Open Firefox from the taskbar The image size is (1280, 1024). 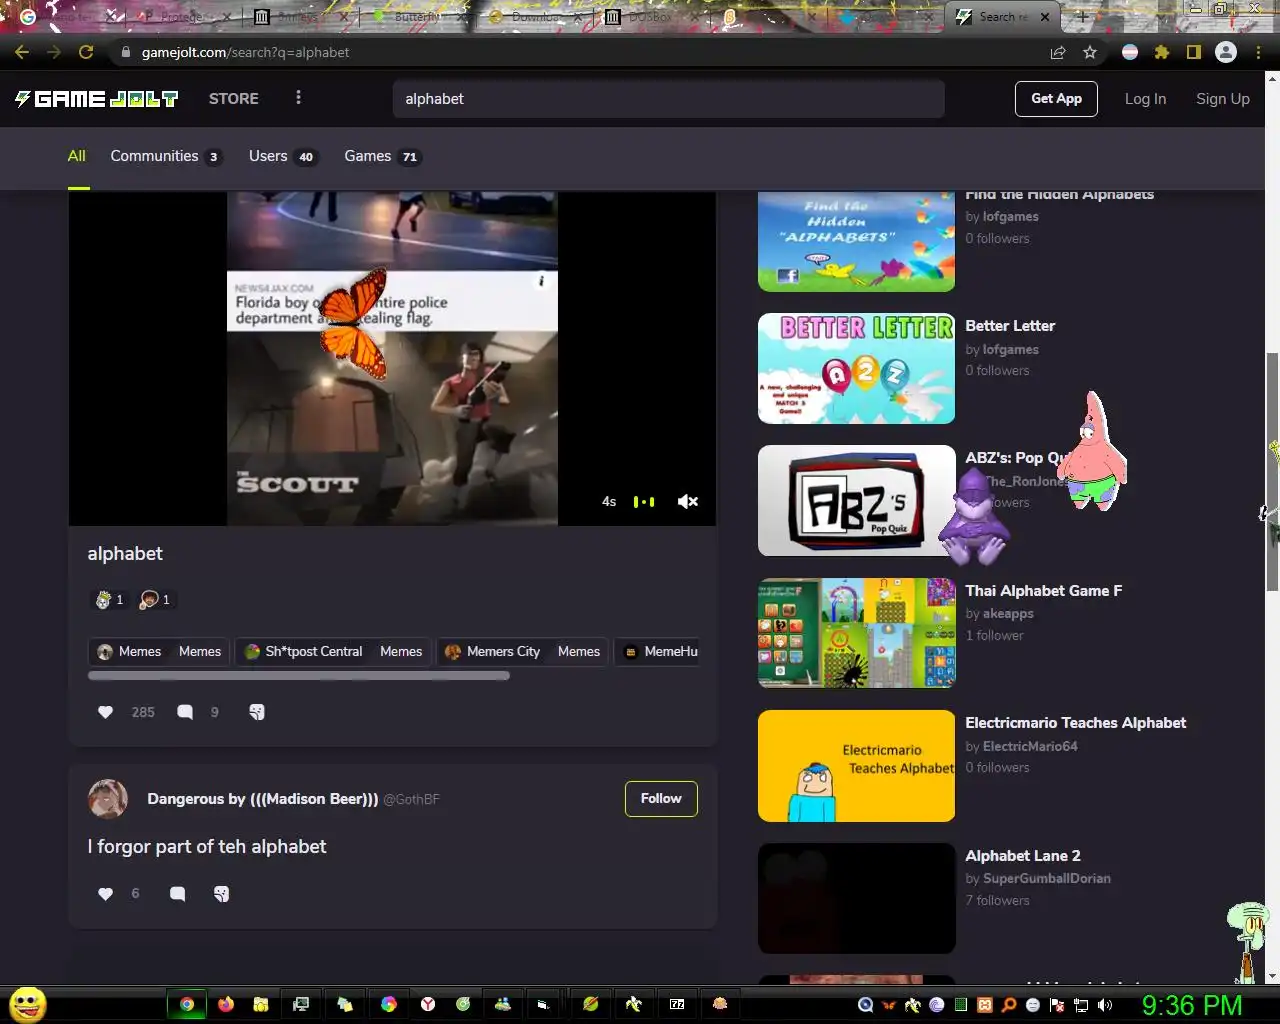click(226, 1004)
